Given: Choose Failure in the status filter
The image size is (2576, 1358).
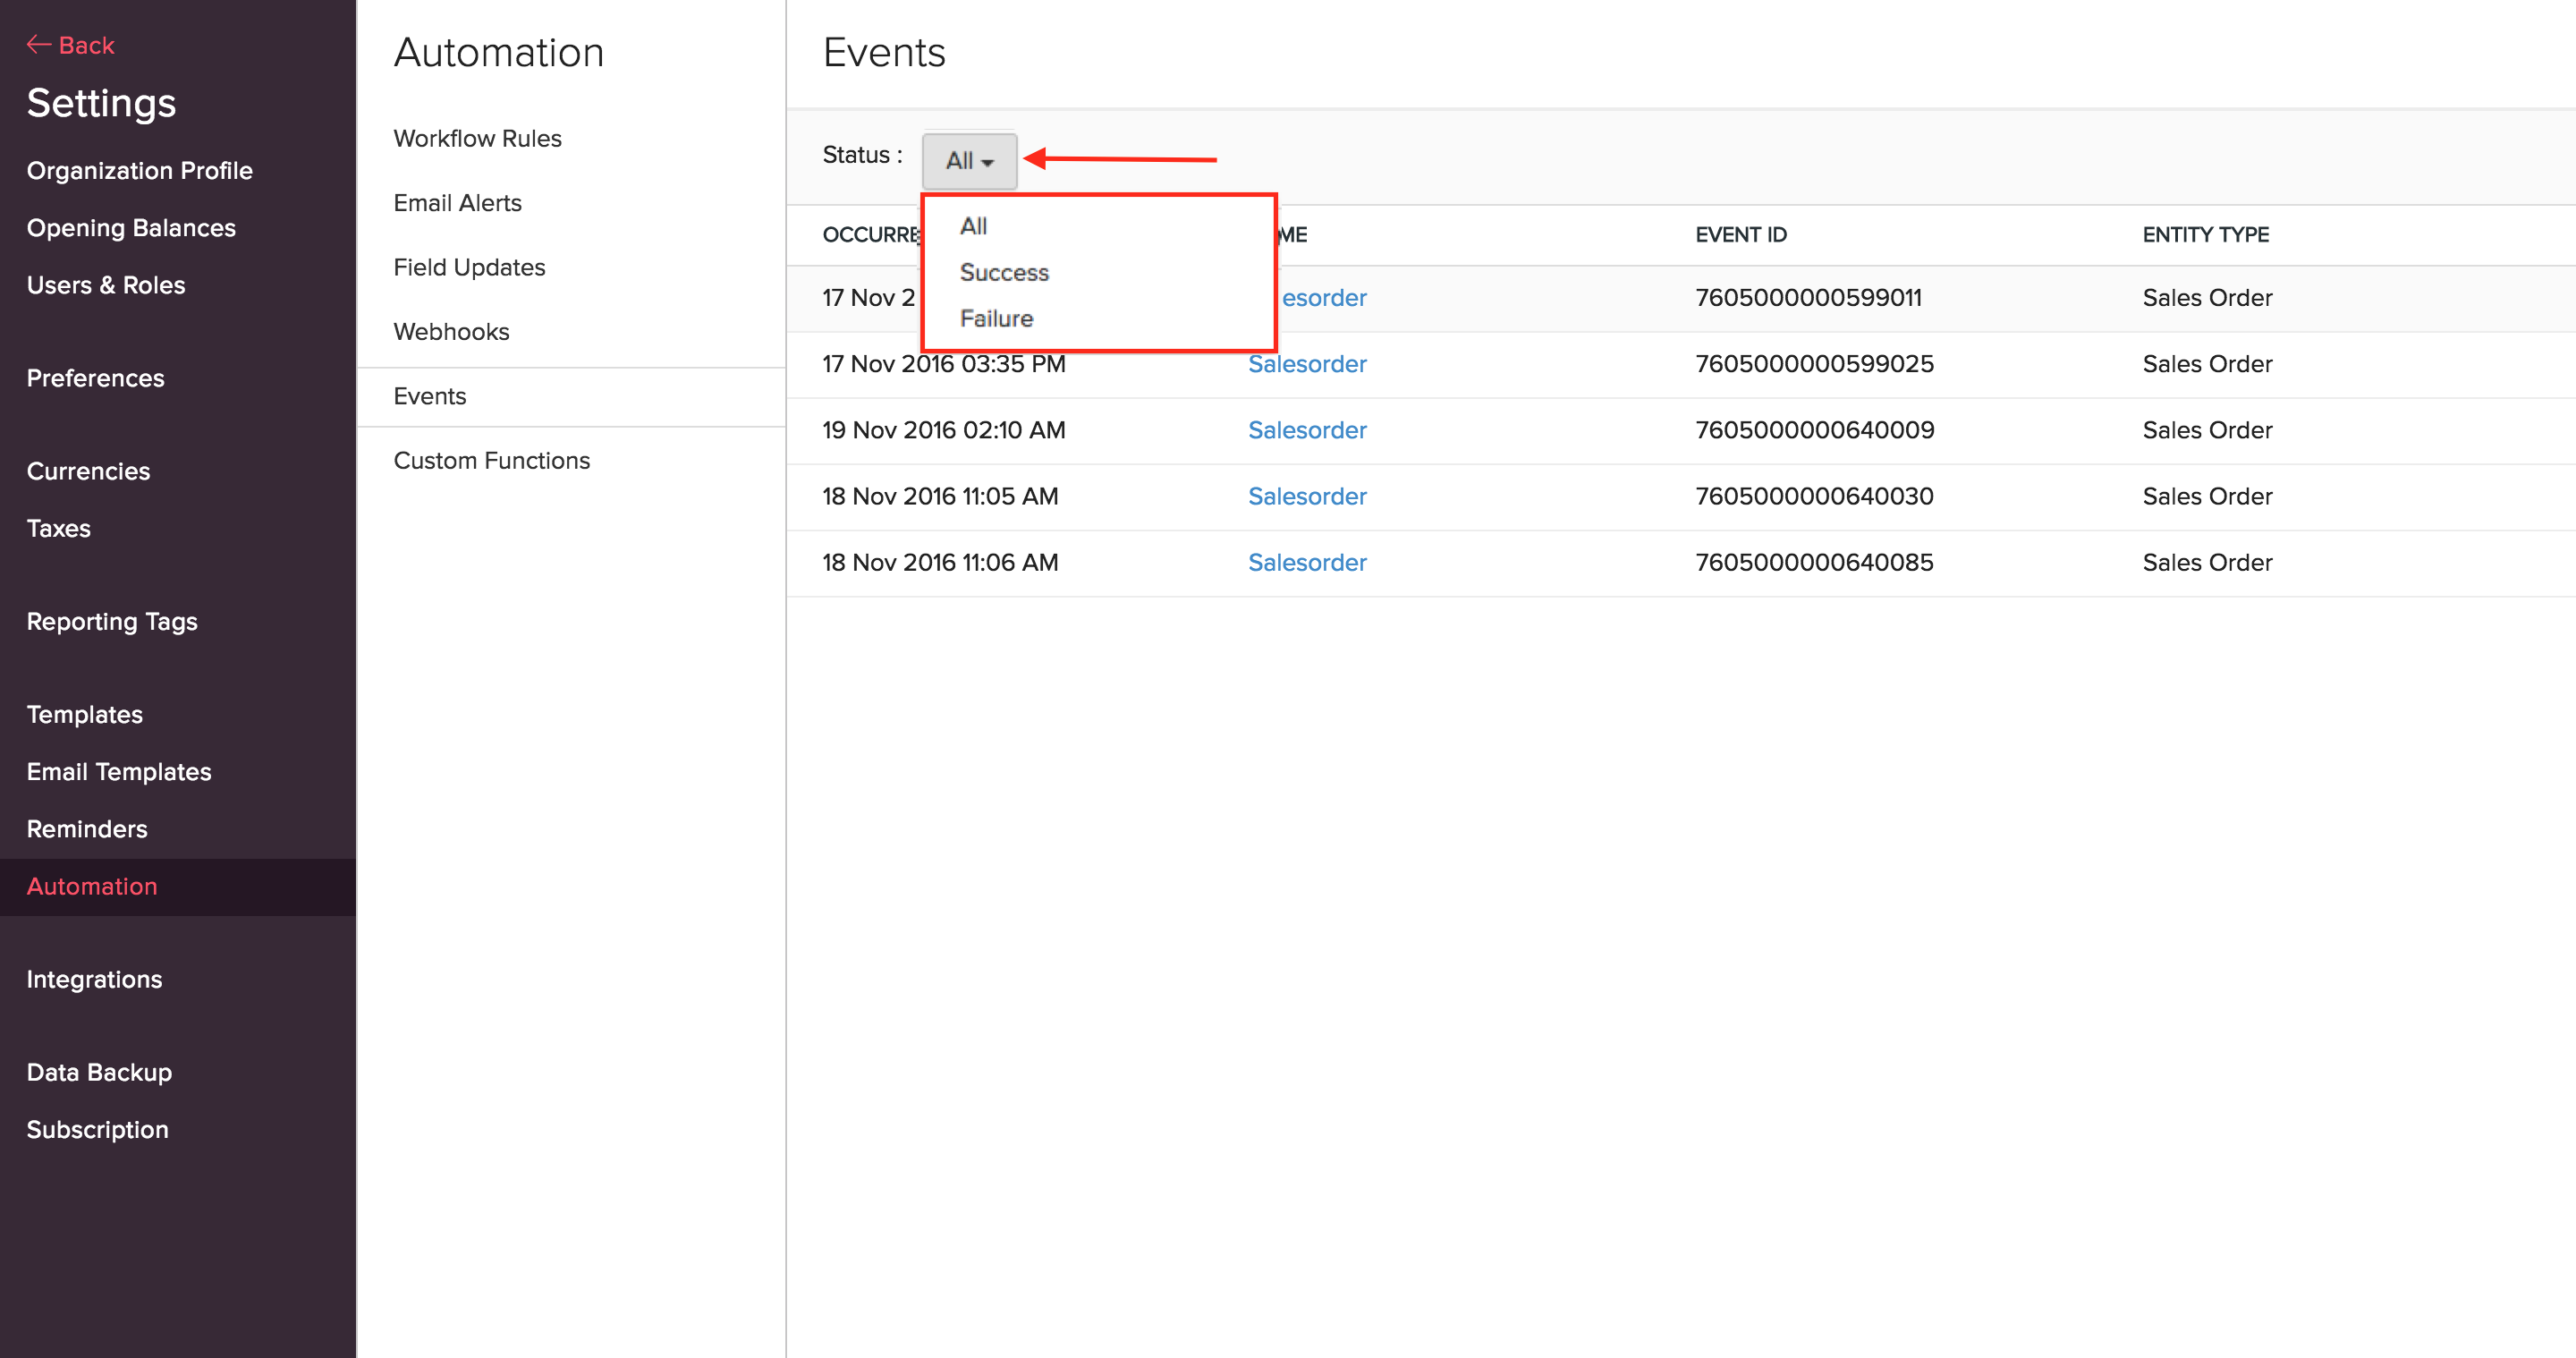Looking at the screenshot, I should pos(995,318).
